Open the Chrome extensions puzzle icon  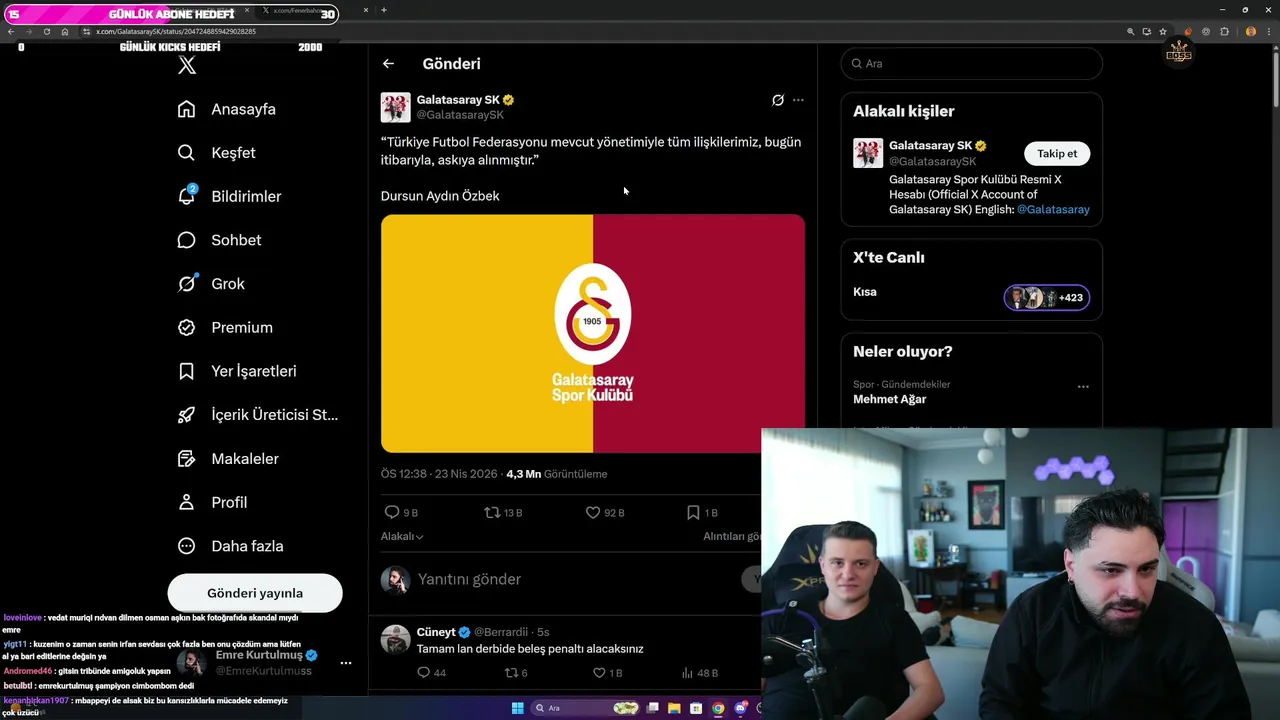1225,32
